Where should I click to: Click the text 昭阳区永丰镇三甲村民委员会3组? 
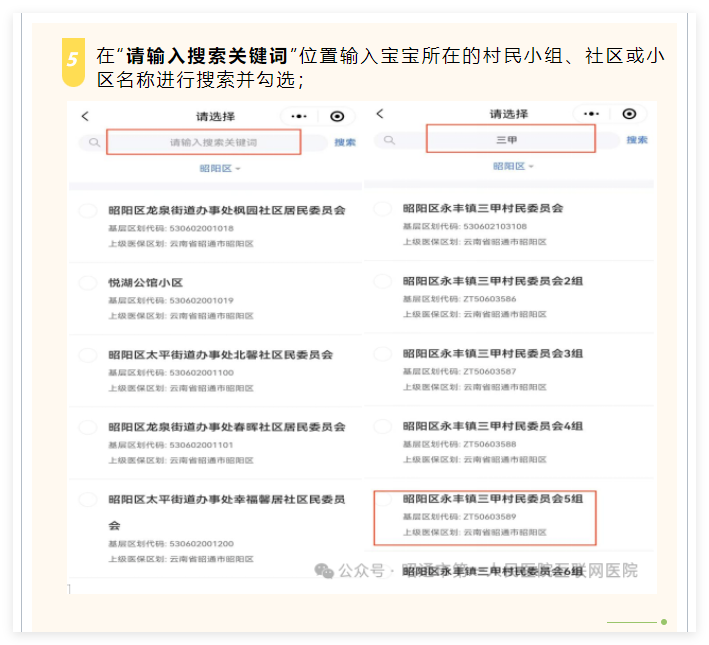[x=493, y=354]
